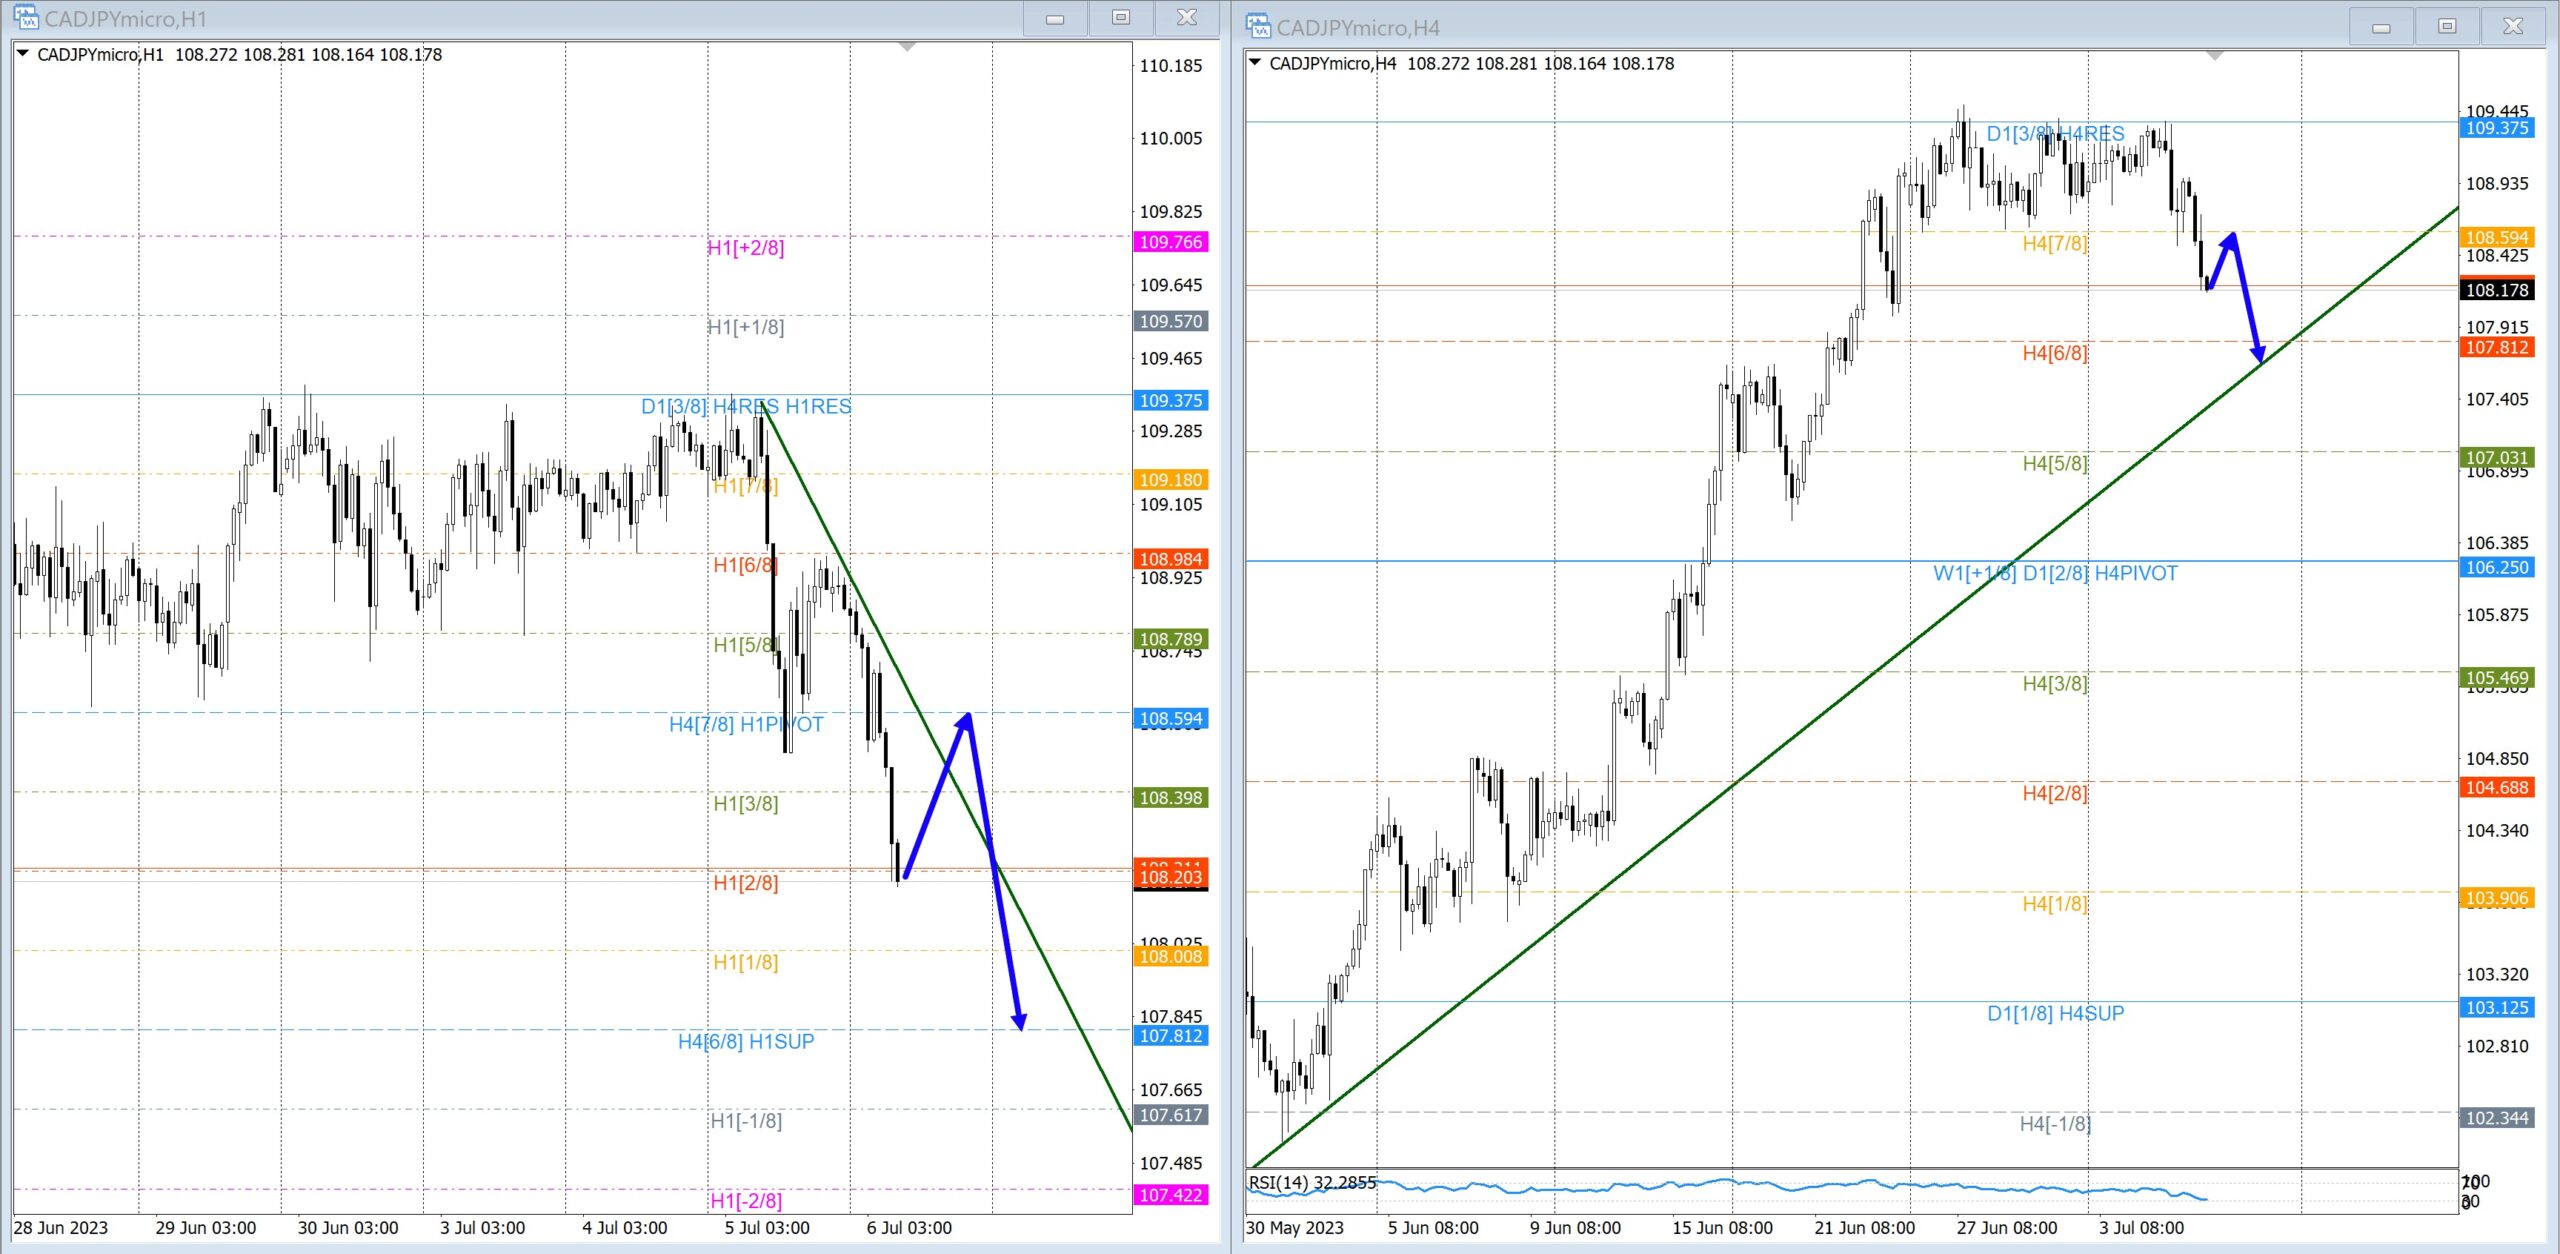2560x1254 pixels.
Task: Click the H1 chart shift triangle marker
Action: (907, 47)
